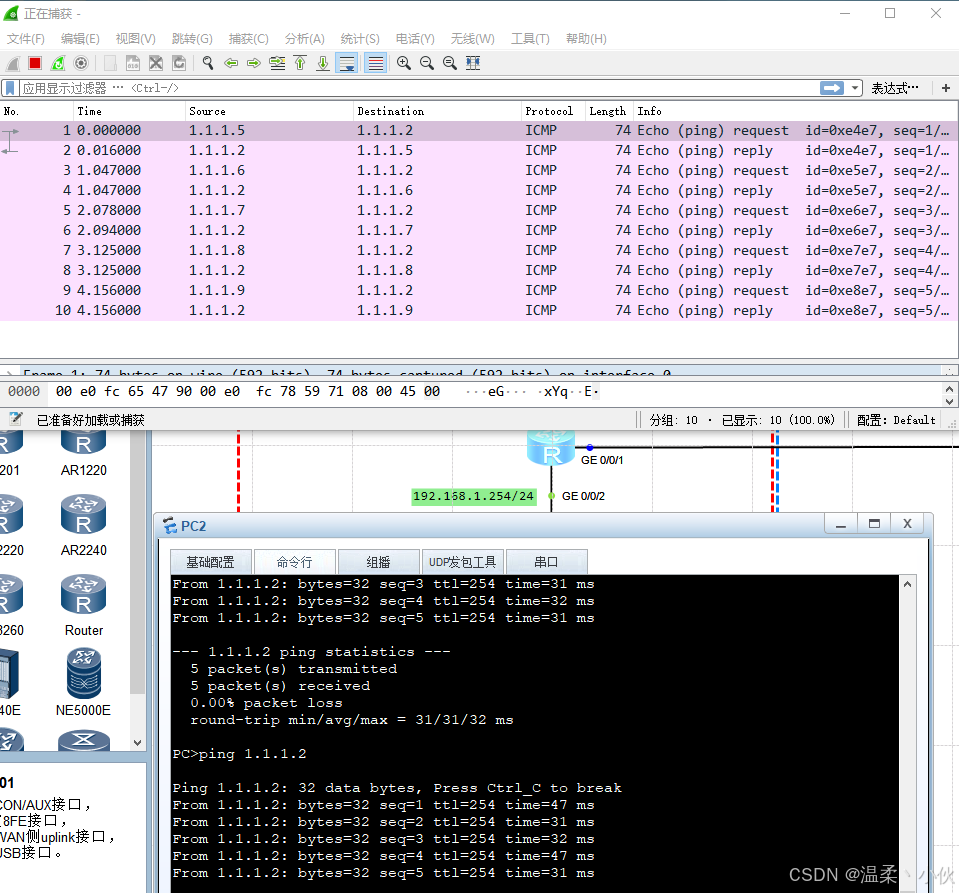
Task: Click the display filter bookmark icon
Action: tap(10, 88)
